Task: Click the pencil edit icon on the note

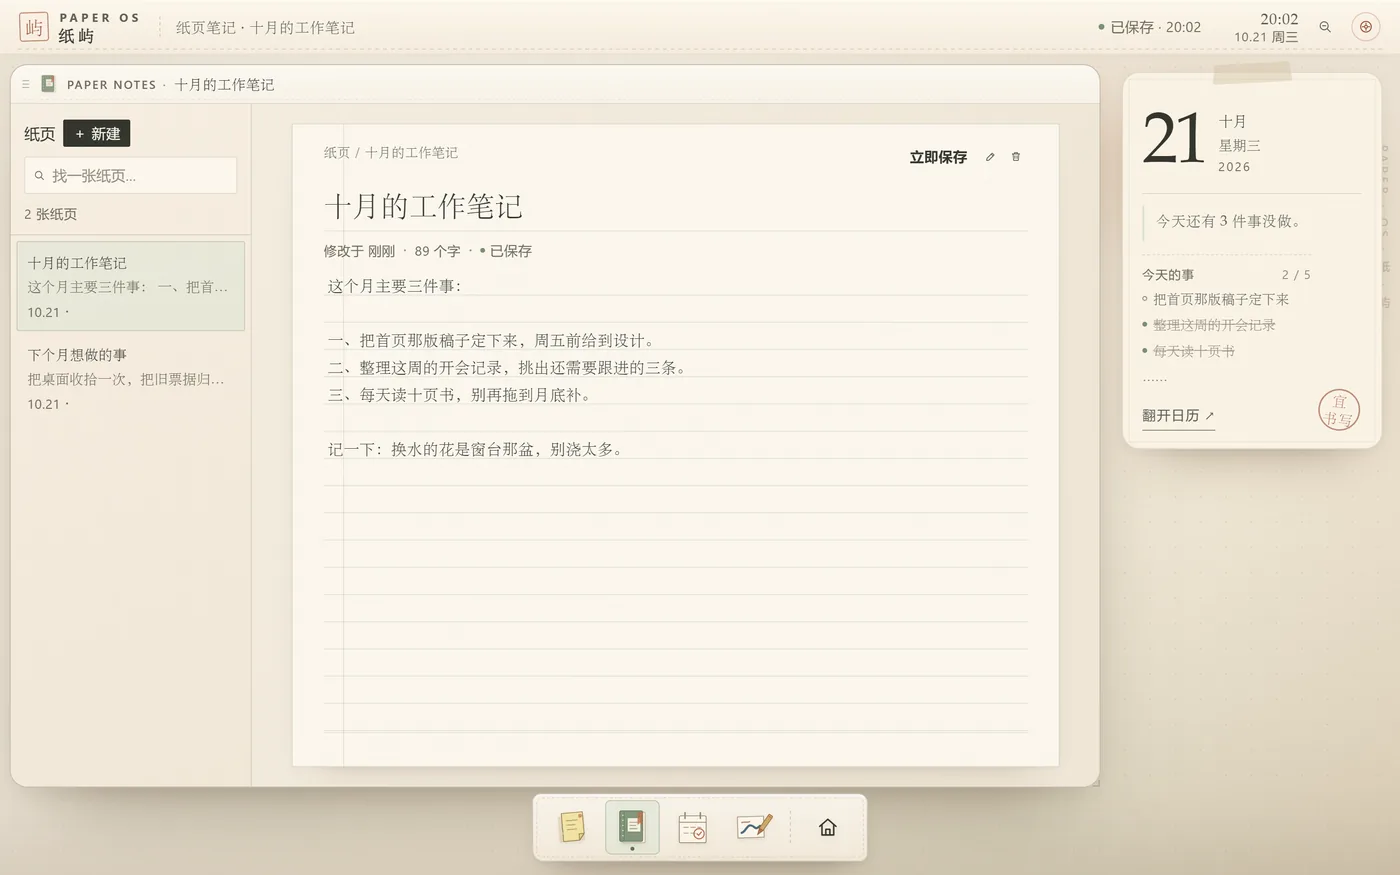Action: click(990, 157)
